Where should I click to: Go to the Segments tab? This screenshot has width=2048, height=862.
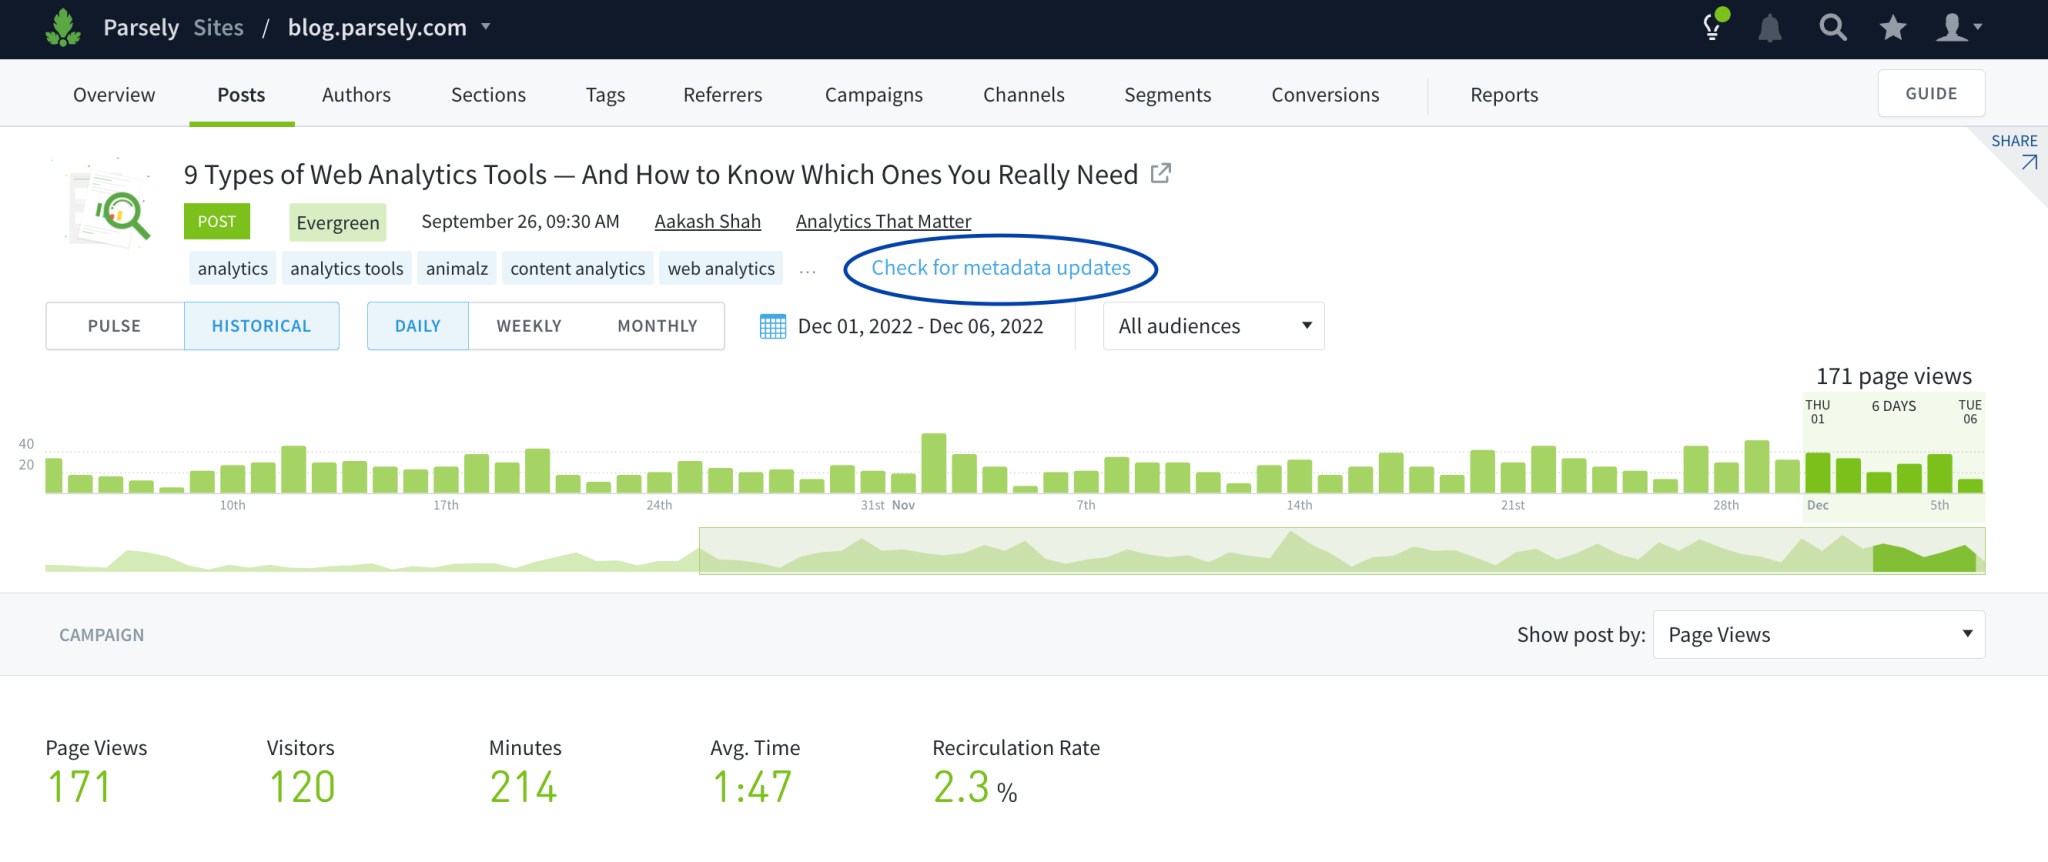[1167, 95]
